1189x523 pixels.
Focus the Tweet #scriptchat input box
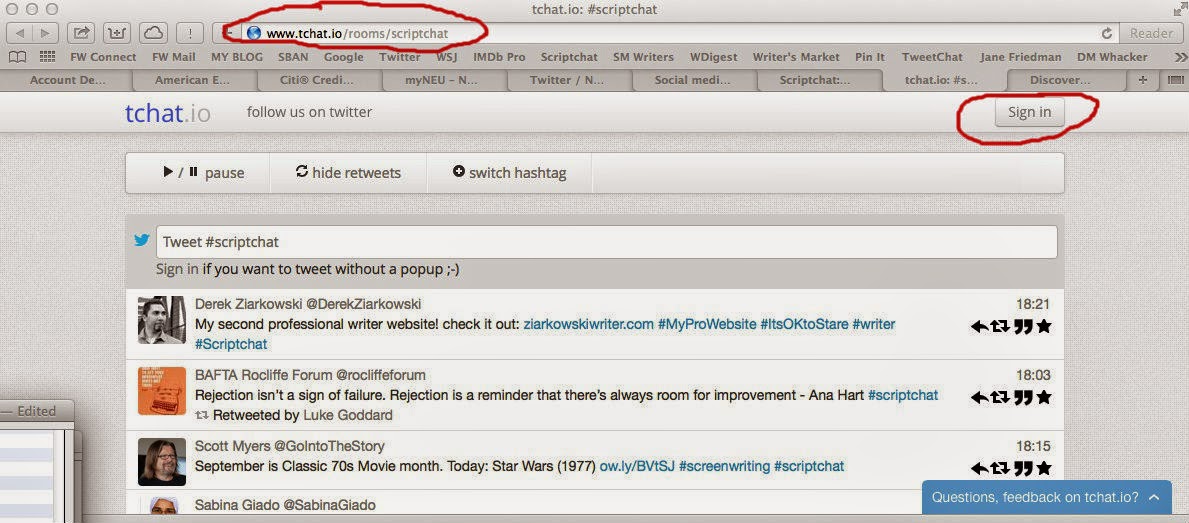tap(607, 243)
